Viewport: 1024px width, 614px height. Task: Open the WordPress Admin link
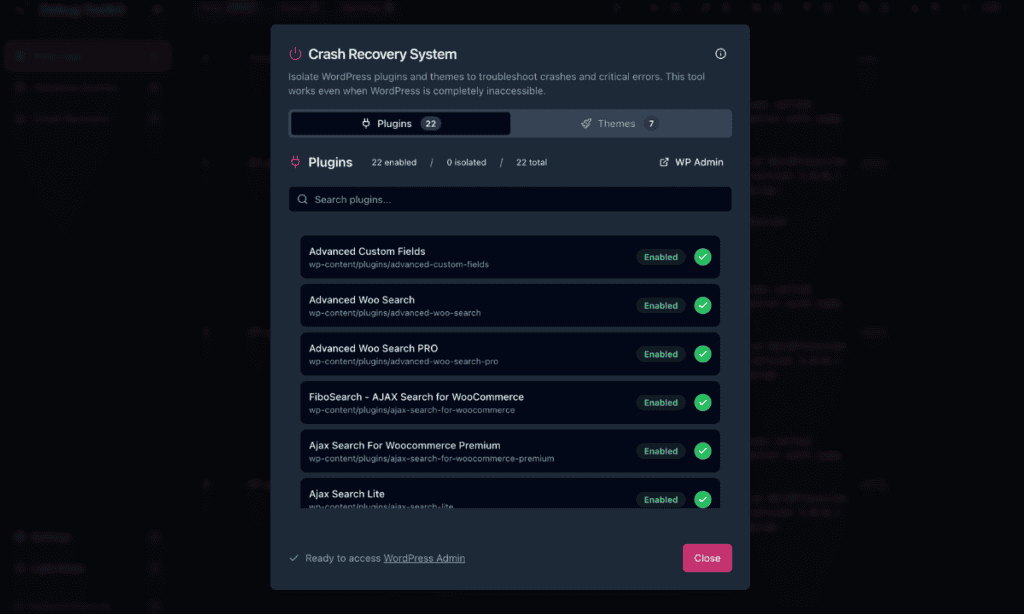[x=424, y=558]
